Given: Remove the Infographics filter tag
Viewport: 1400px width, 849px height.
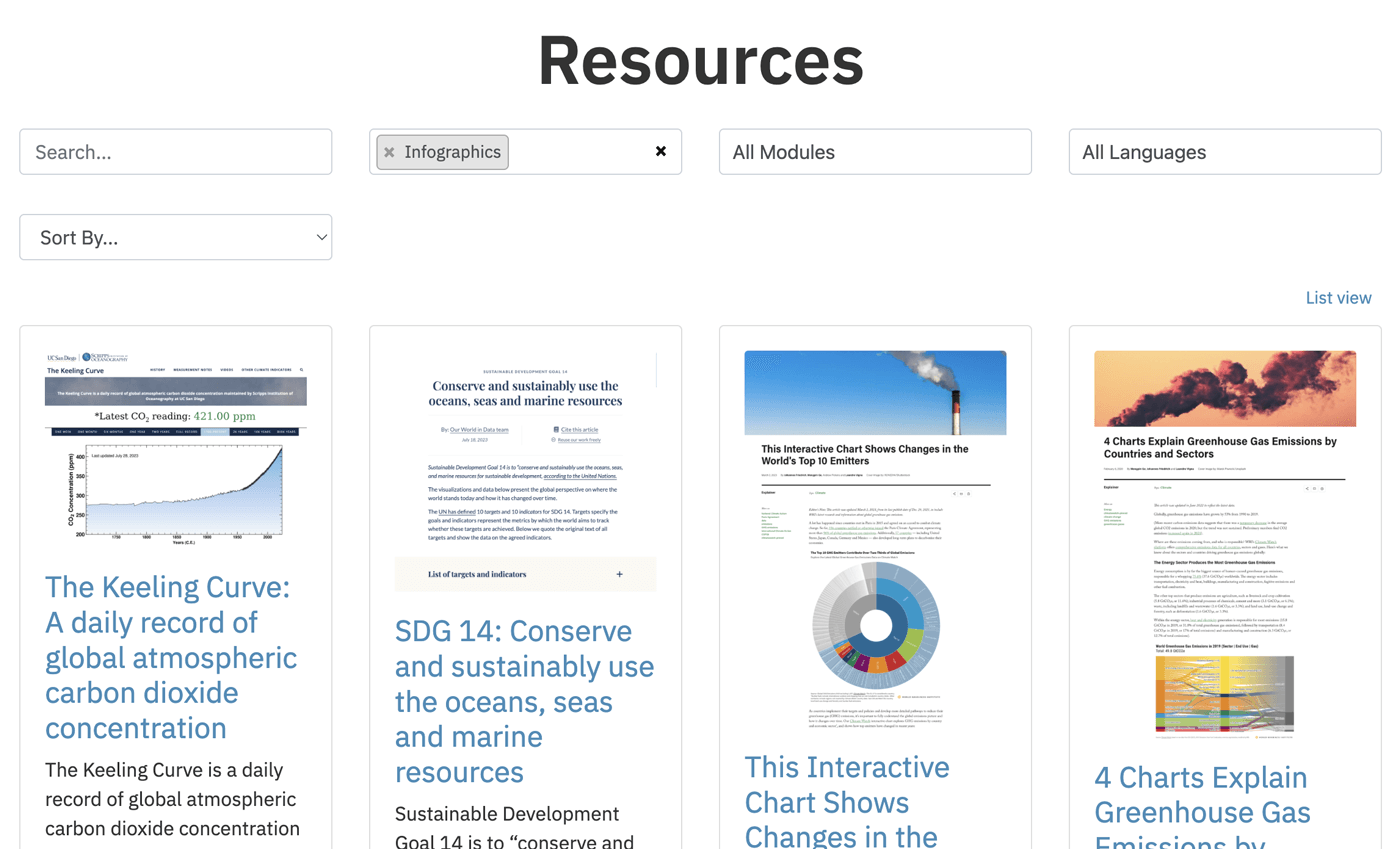Looking at the screenshot, I should coord(389,152).
